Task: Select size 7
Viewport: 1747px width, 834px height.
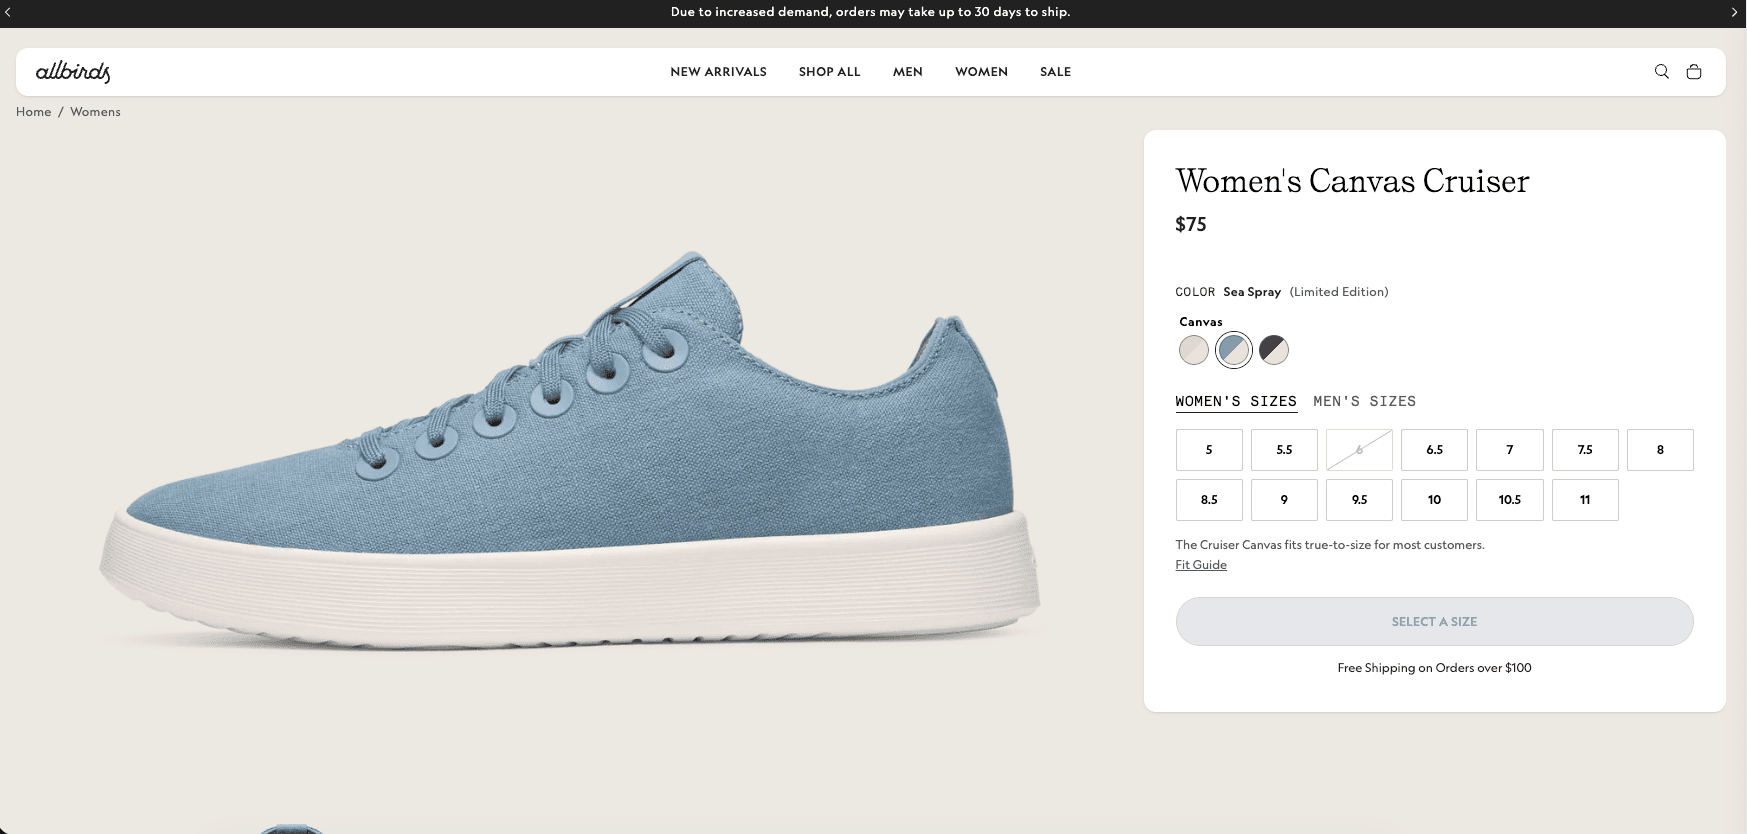Action: tap(1510, 450)
